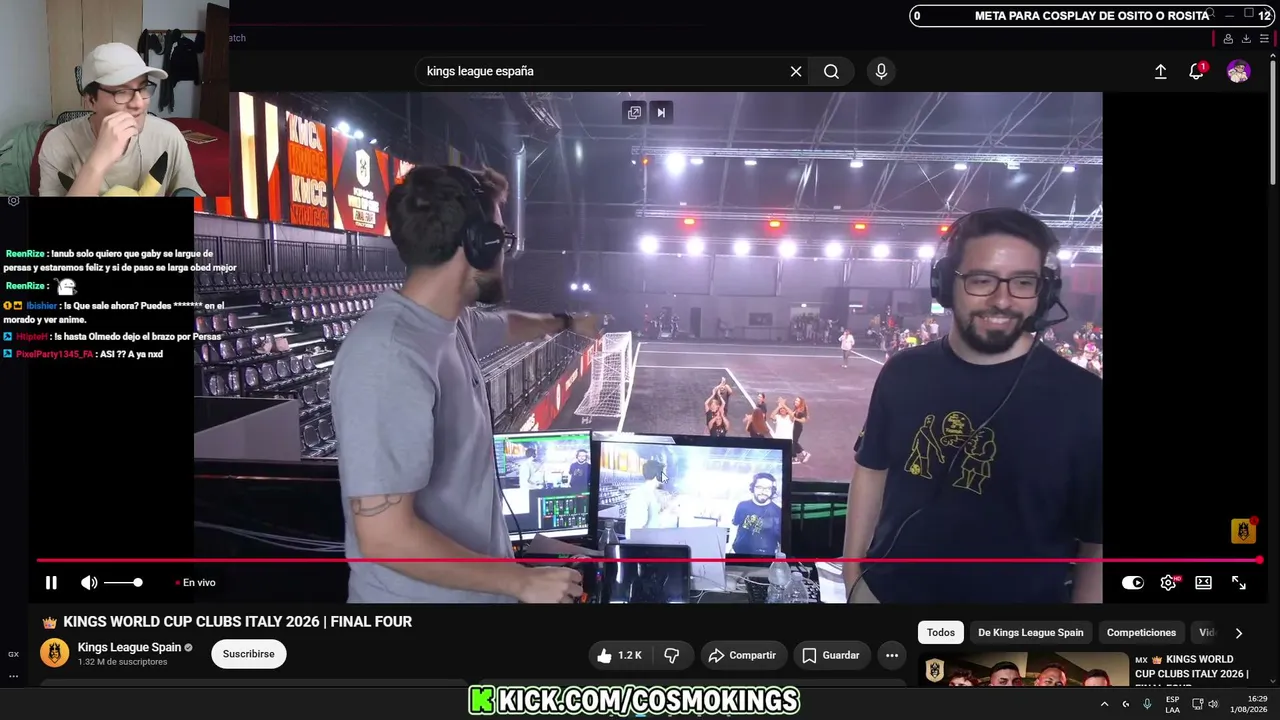Expand hidden system tray icons
Image resolution: width=1280 pixels, height=720 pixels.
point(1104,704)
